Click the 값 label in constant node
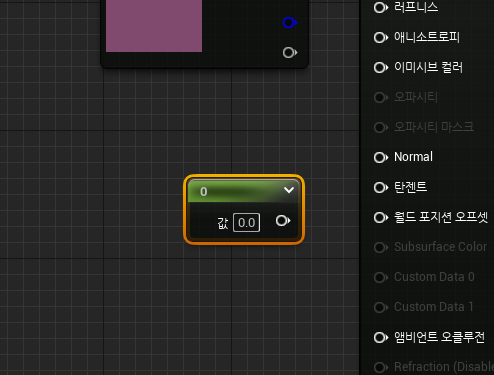Screen dimensions: 494x375 223,223
